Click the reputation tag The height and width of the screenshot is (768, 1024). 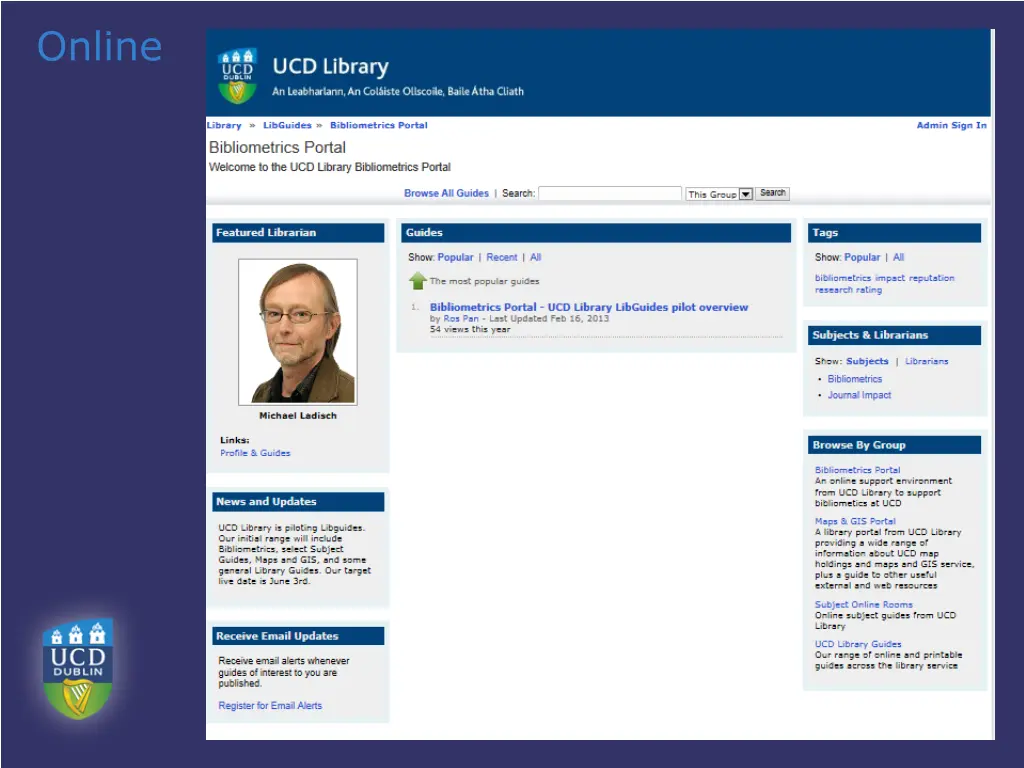[931, 278]
